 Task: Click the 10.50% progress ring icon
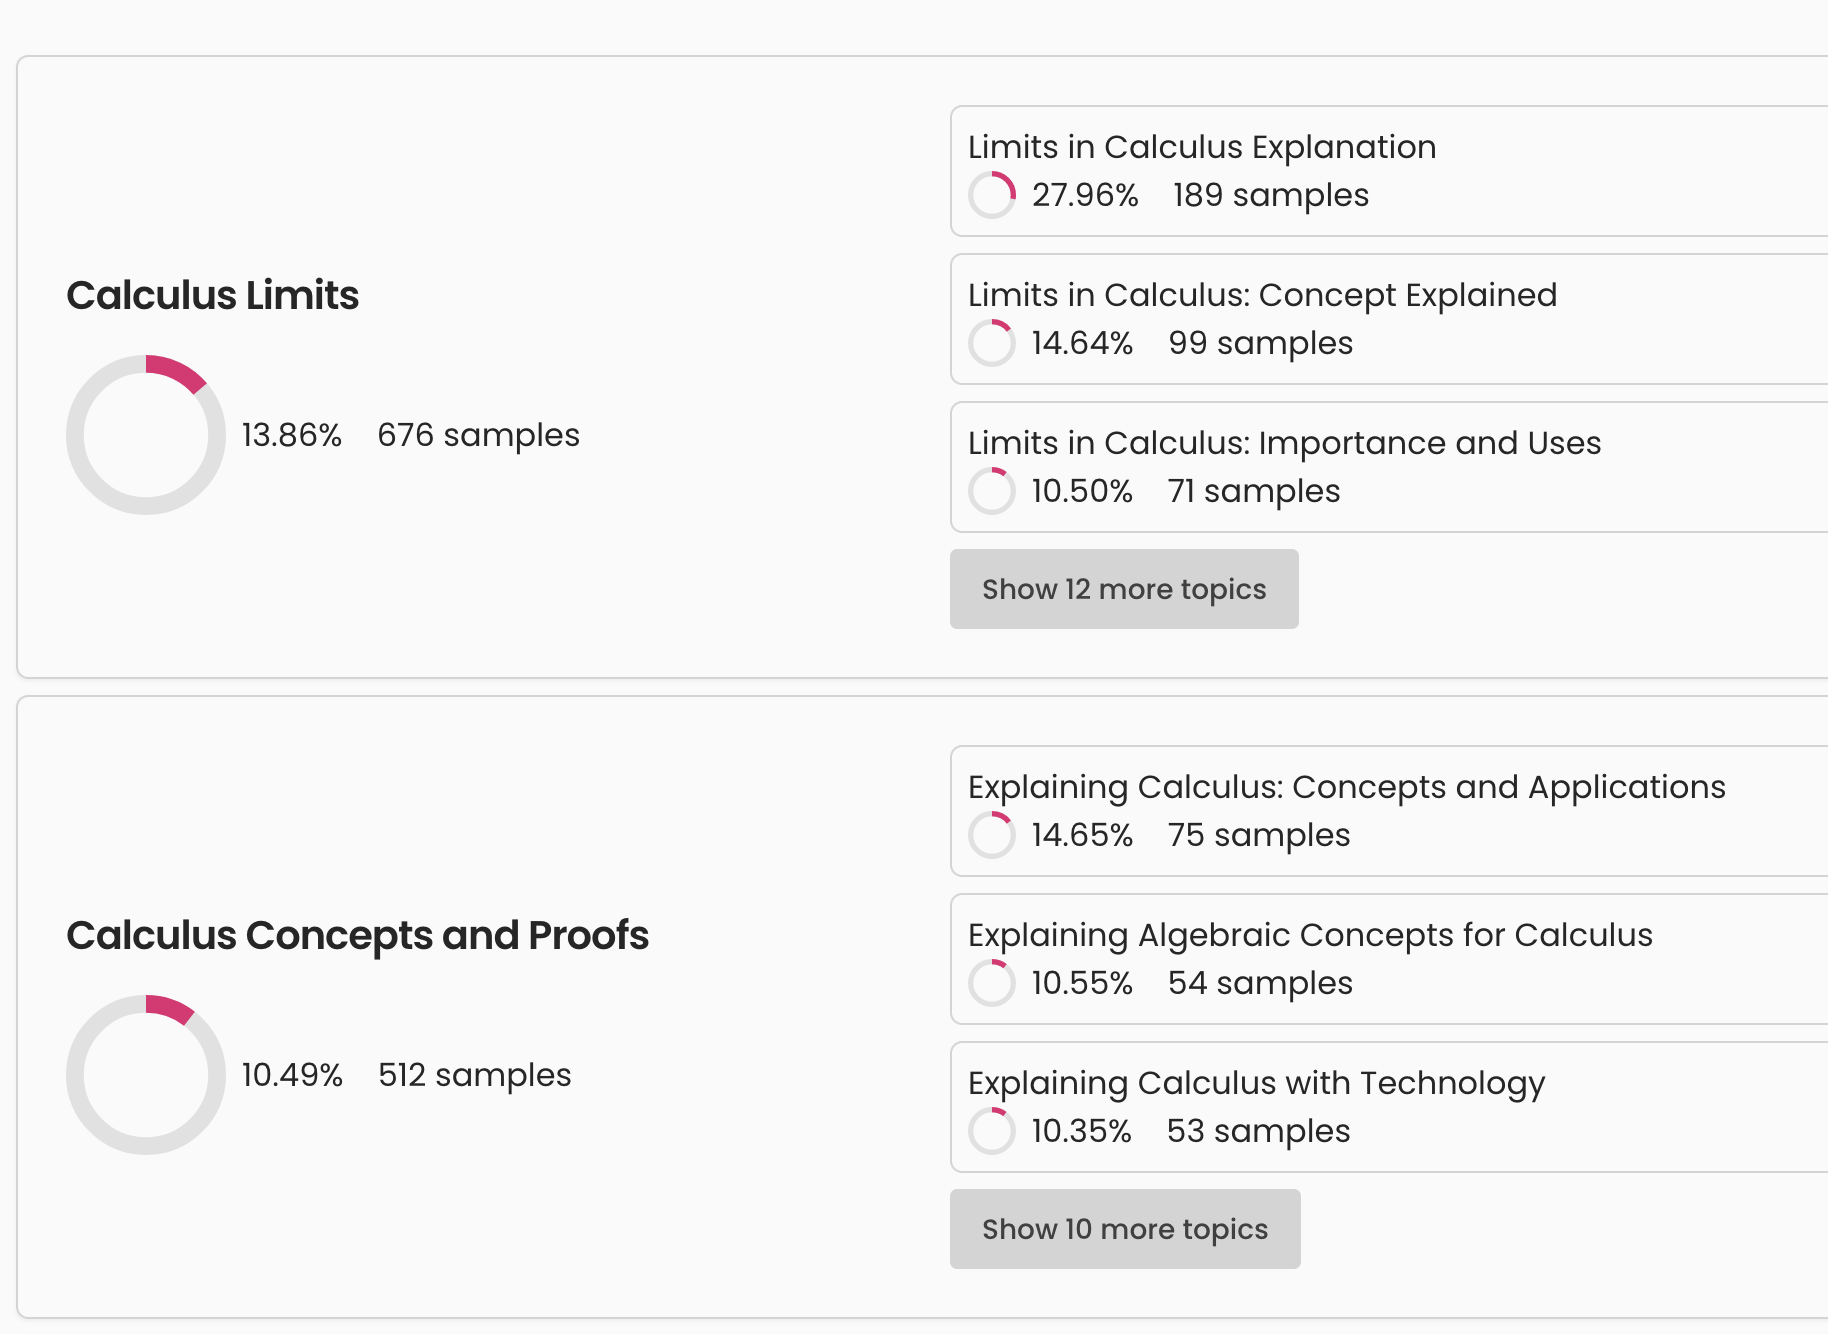point(992,491)
